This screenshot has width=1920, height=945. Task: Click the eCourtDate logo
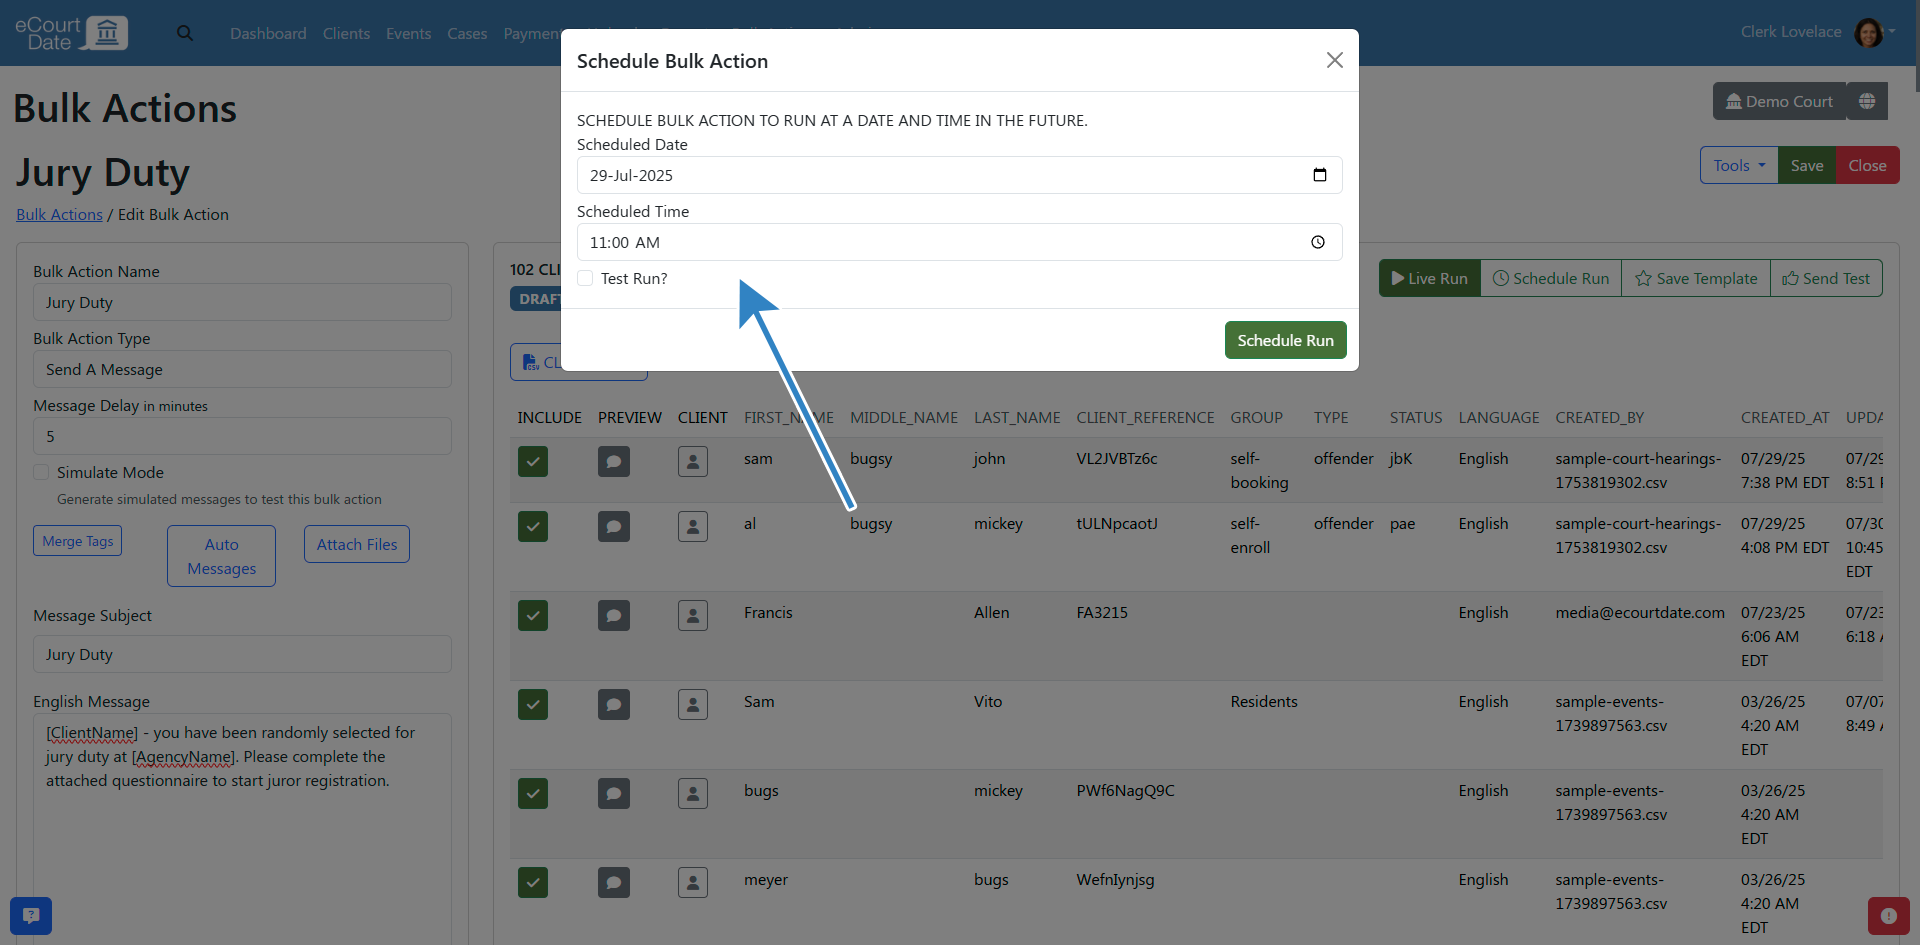(x=71, y=33)
